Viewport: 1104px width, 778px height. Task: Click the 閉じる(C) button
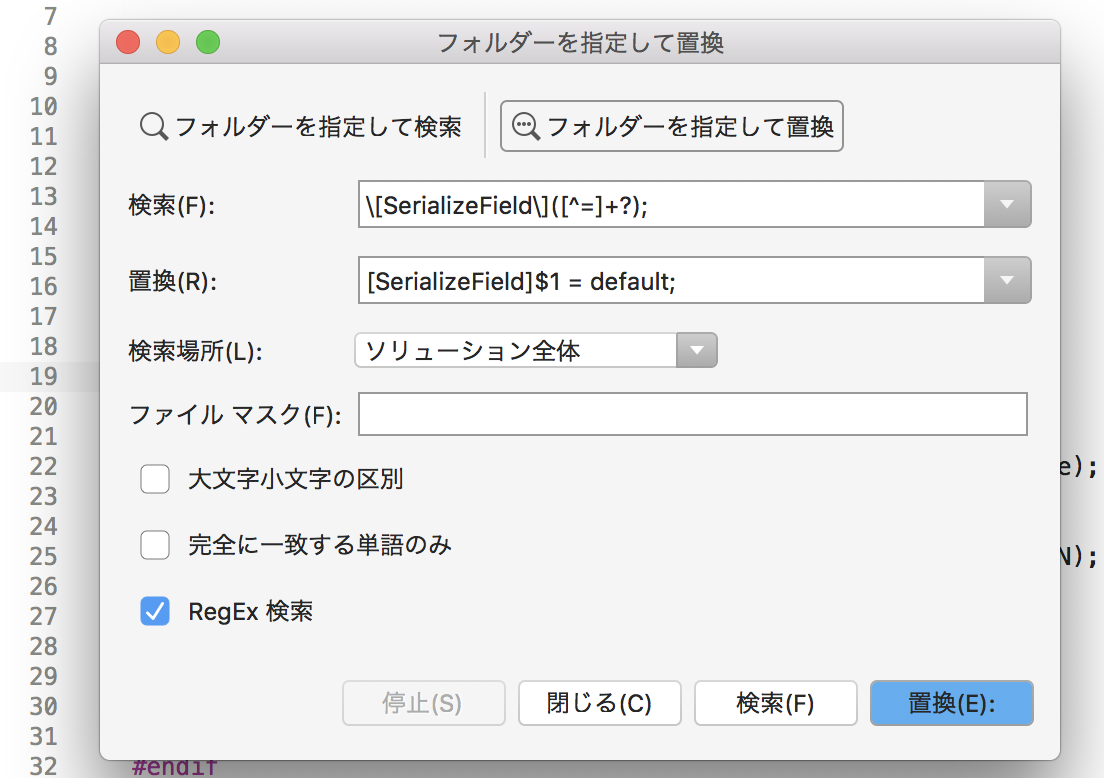(x=599, y=703)
